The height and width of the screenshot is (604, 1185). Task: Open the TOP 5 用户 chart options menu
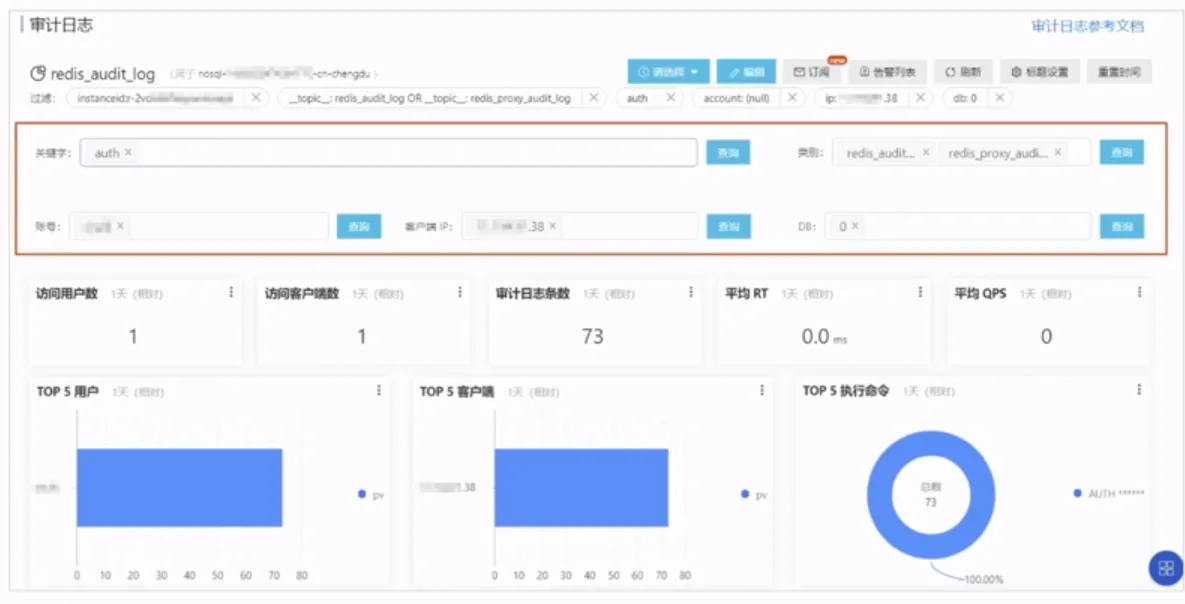[x=381, y=391]
